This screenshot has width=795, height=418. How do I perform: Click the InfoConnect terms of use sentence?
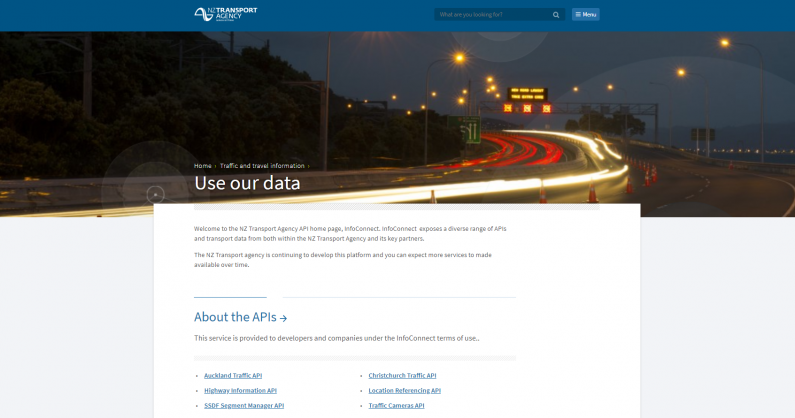tap(337, 338)
